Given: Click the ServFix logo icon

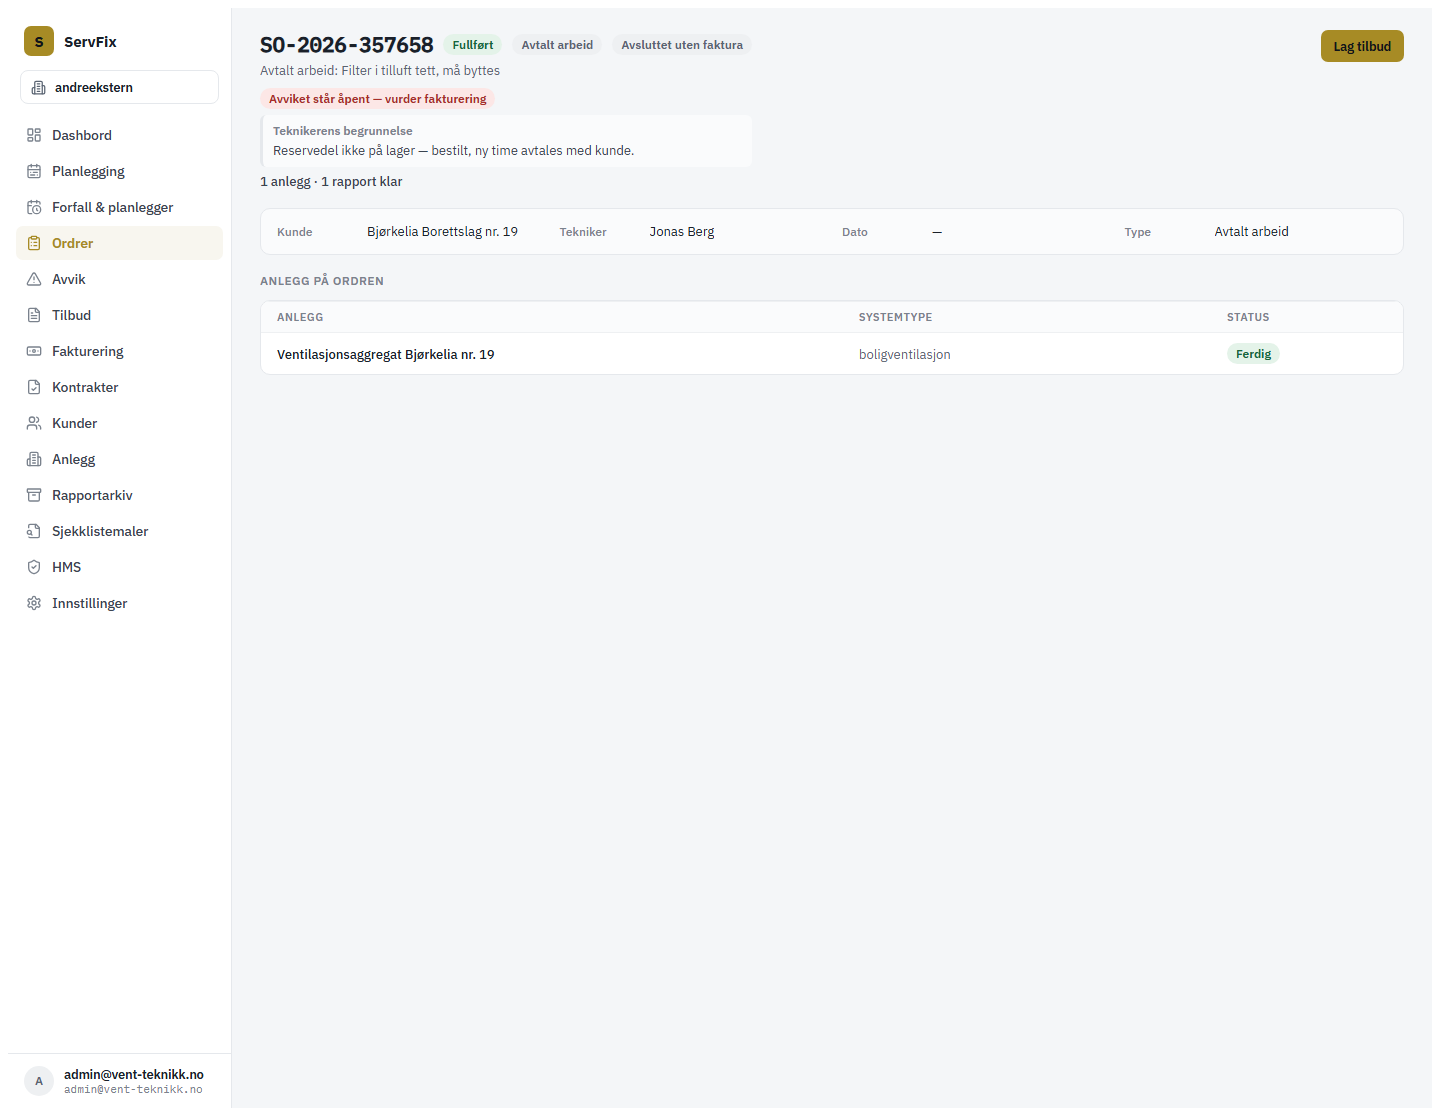Looking at the screenshot, I should [39, 41].
